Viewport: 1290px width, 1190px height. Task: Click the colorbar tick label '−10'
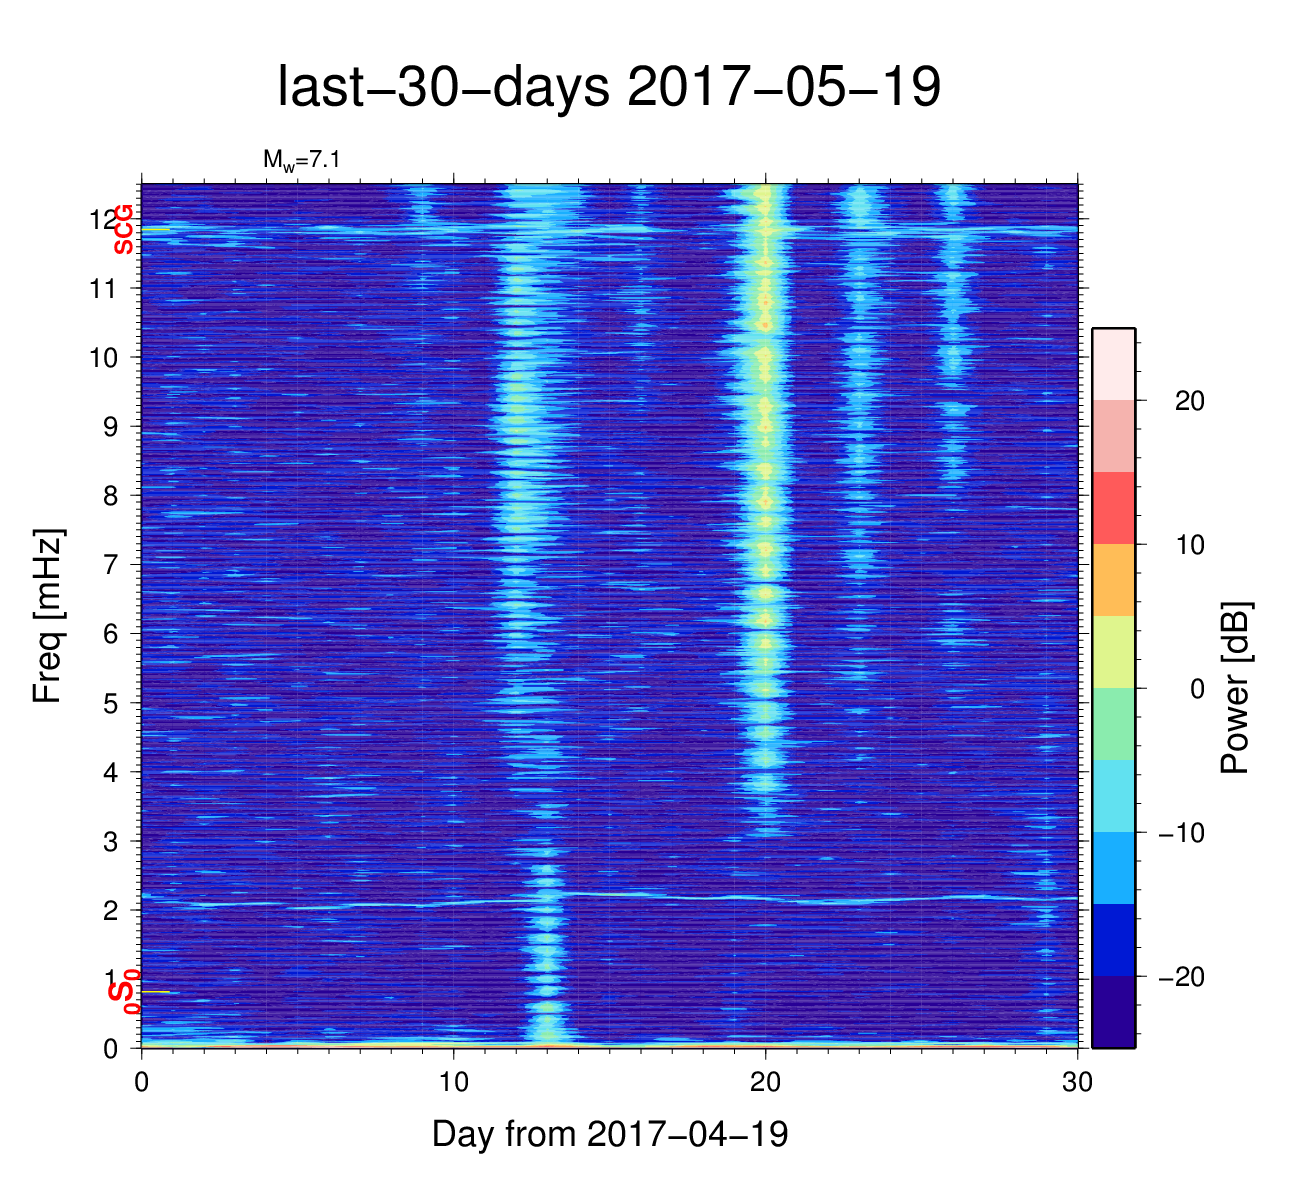(1181, 833)
